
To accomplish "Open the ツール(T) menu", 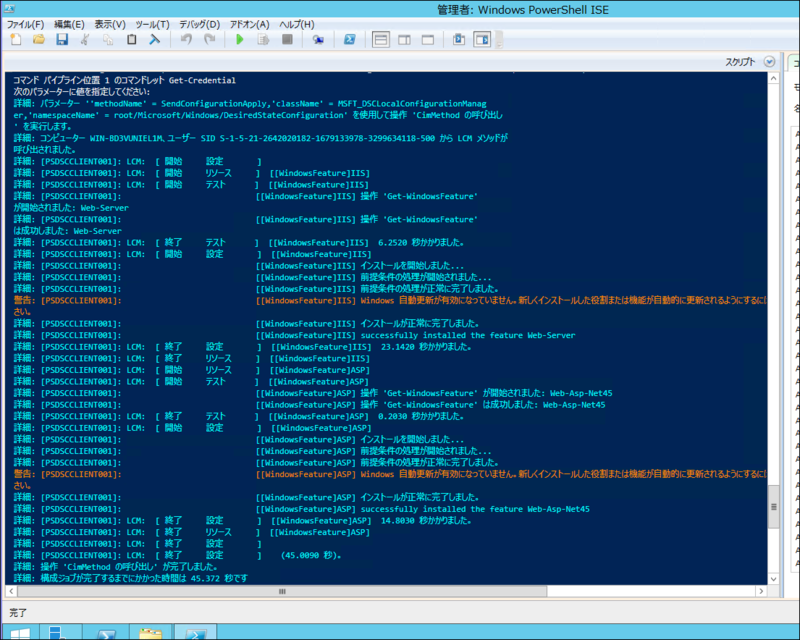I will point(152,24).
